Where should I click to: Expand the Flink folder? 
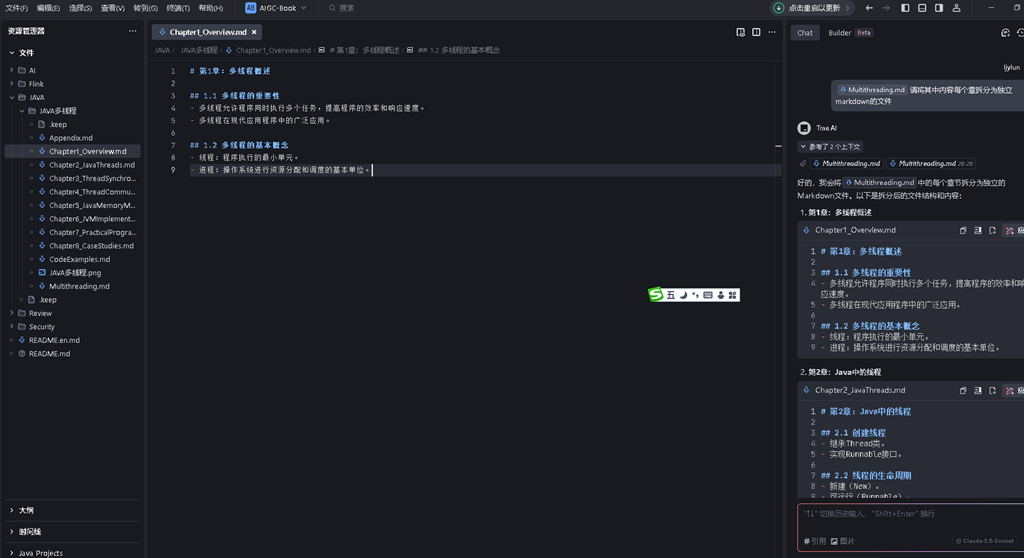click(37, 84)
